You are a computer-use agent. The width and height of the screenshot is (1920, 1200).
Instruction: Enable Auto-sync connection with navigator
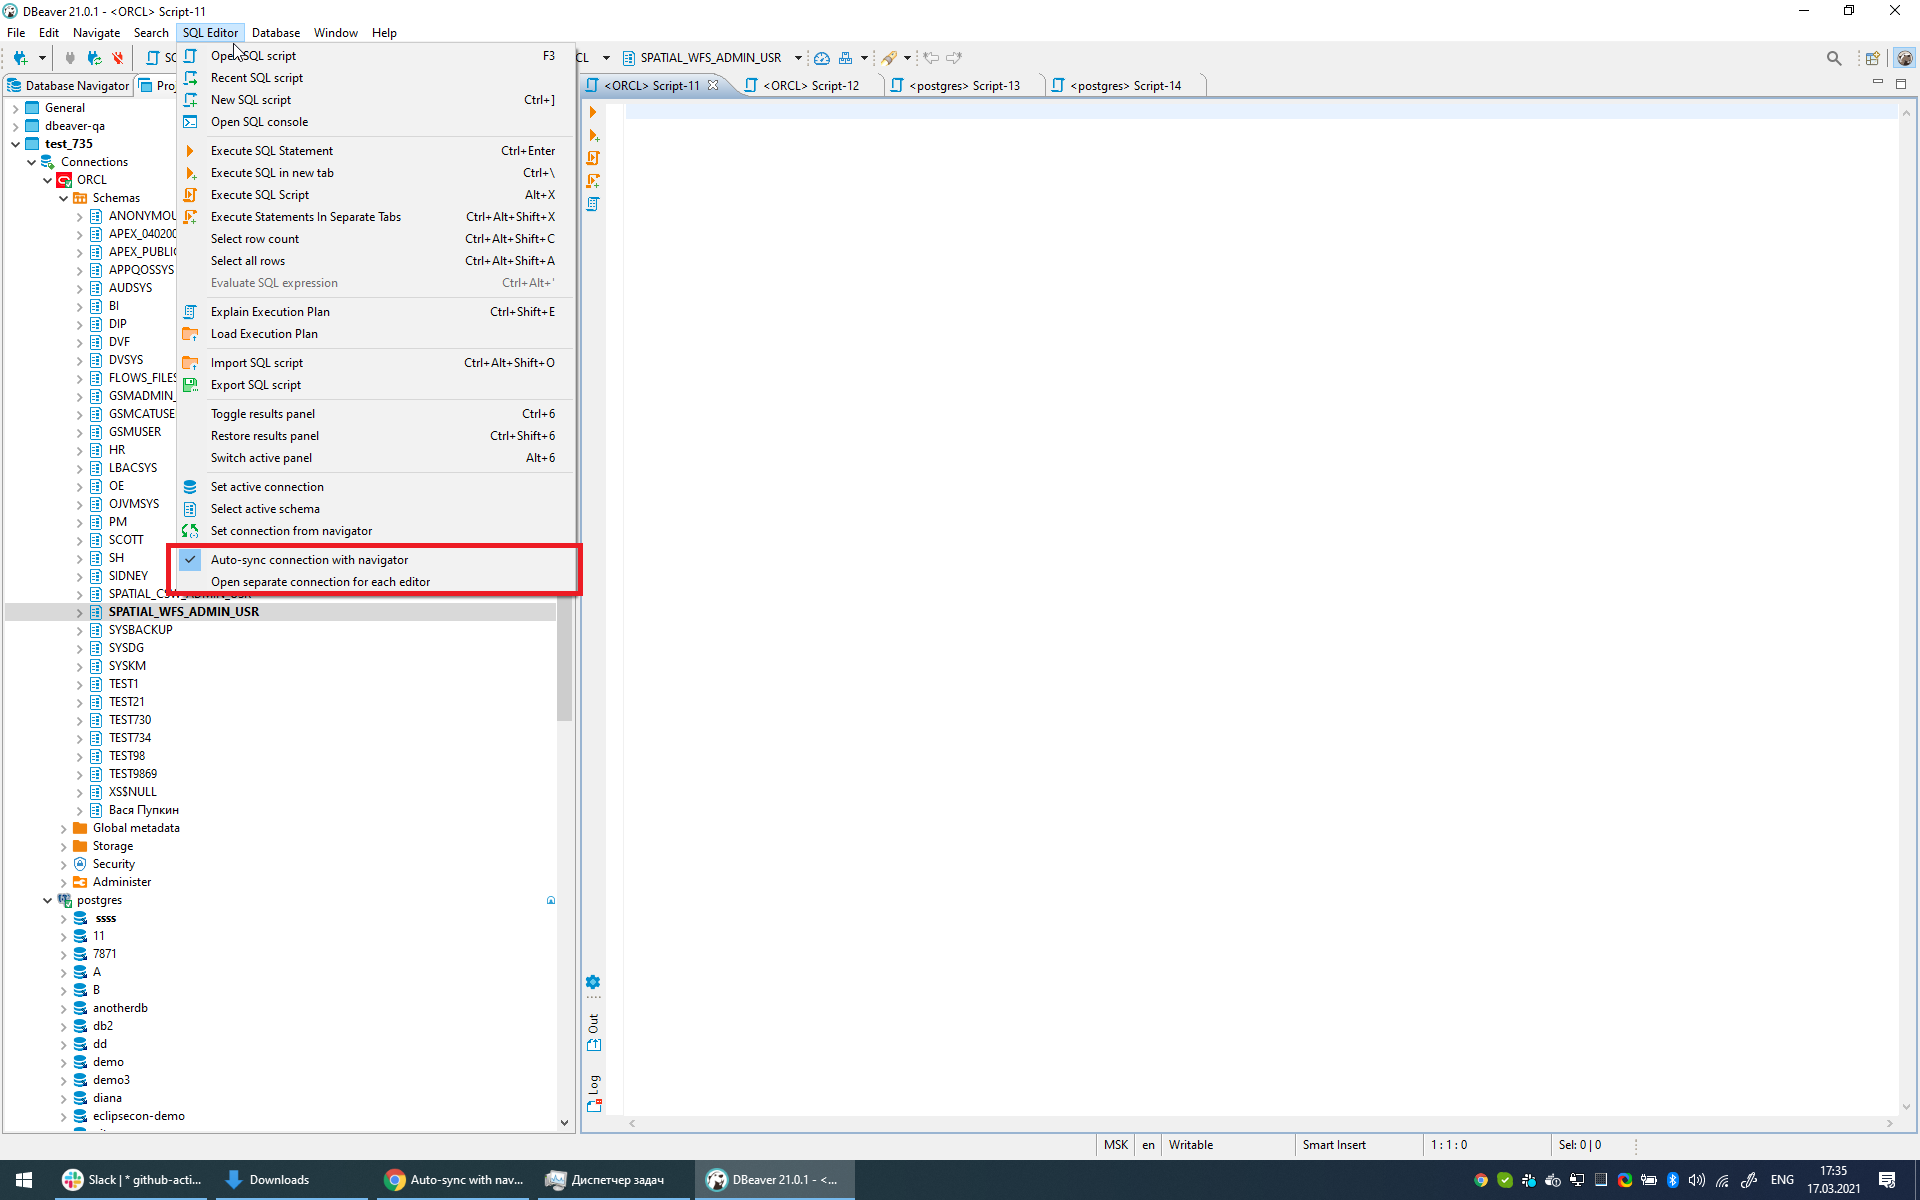click(309, 559)
